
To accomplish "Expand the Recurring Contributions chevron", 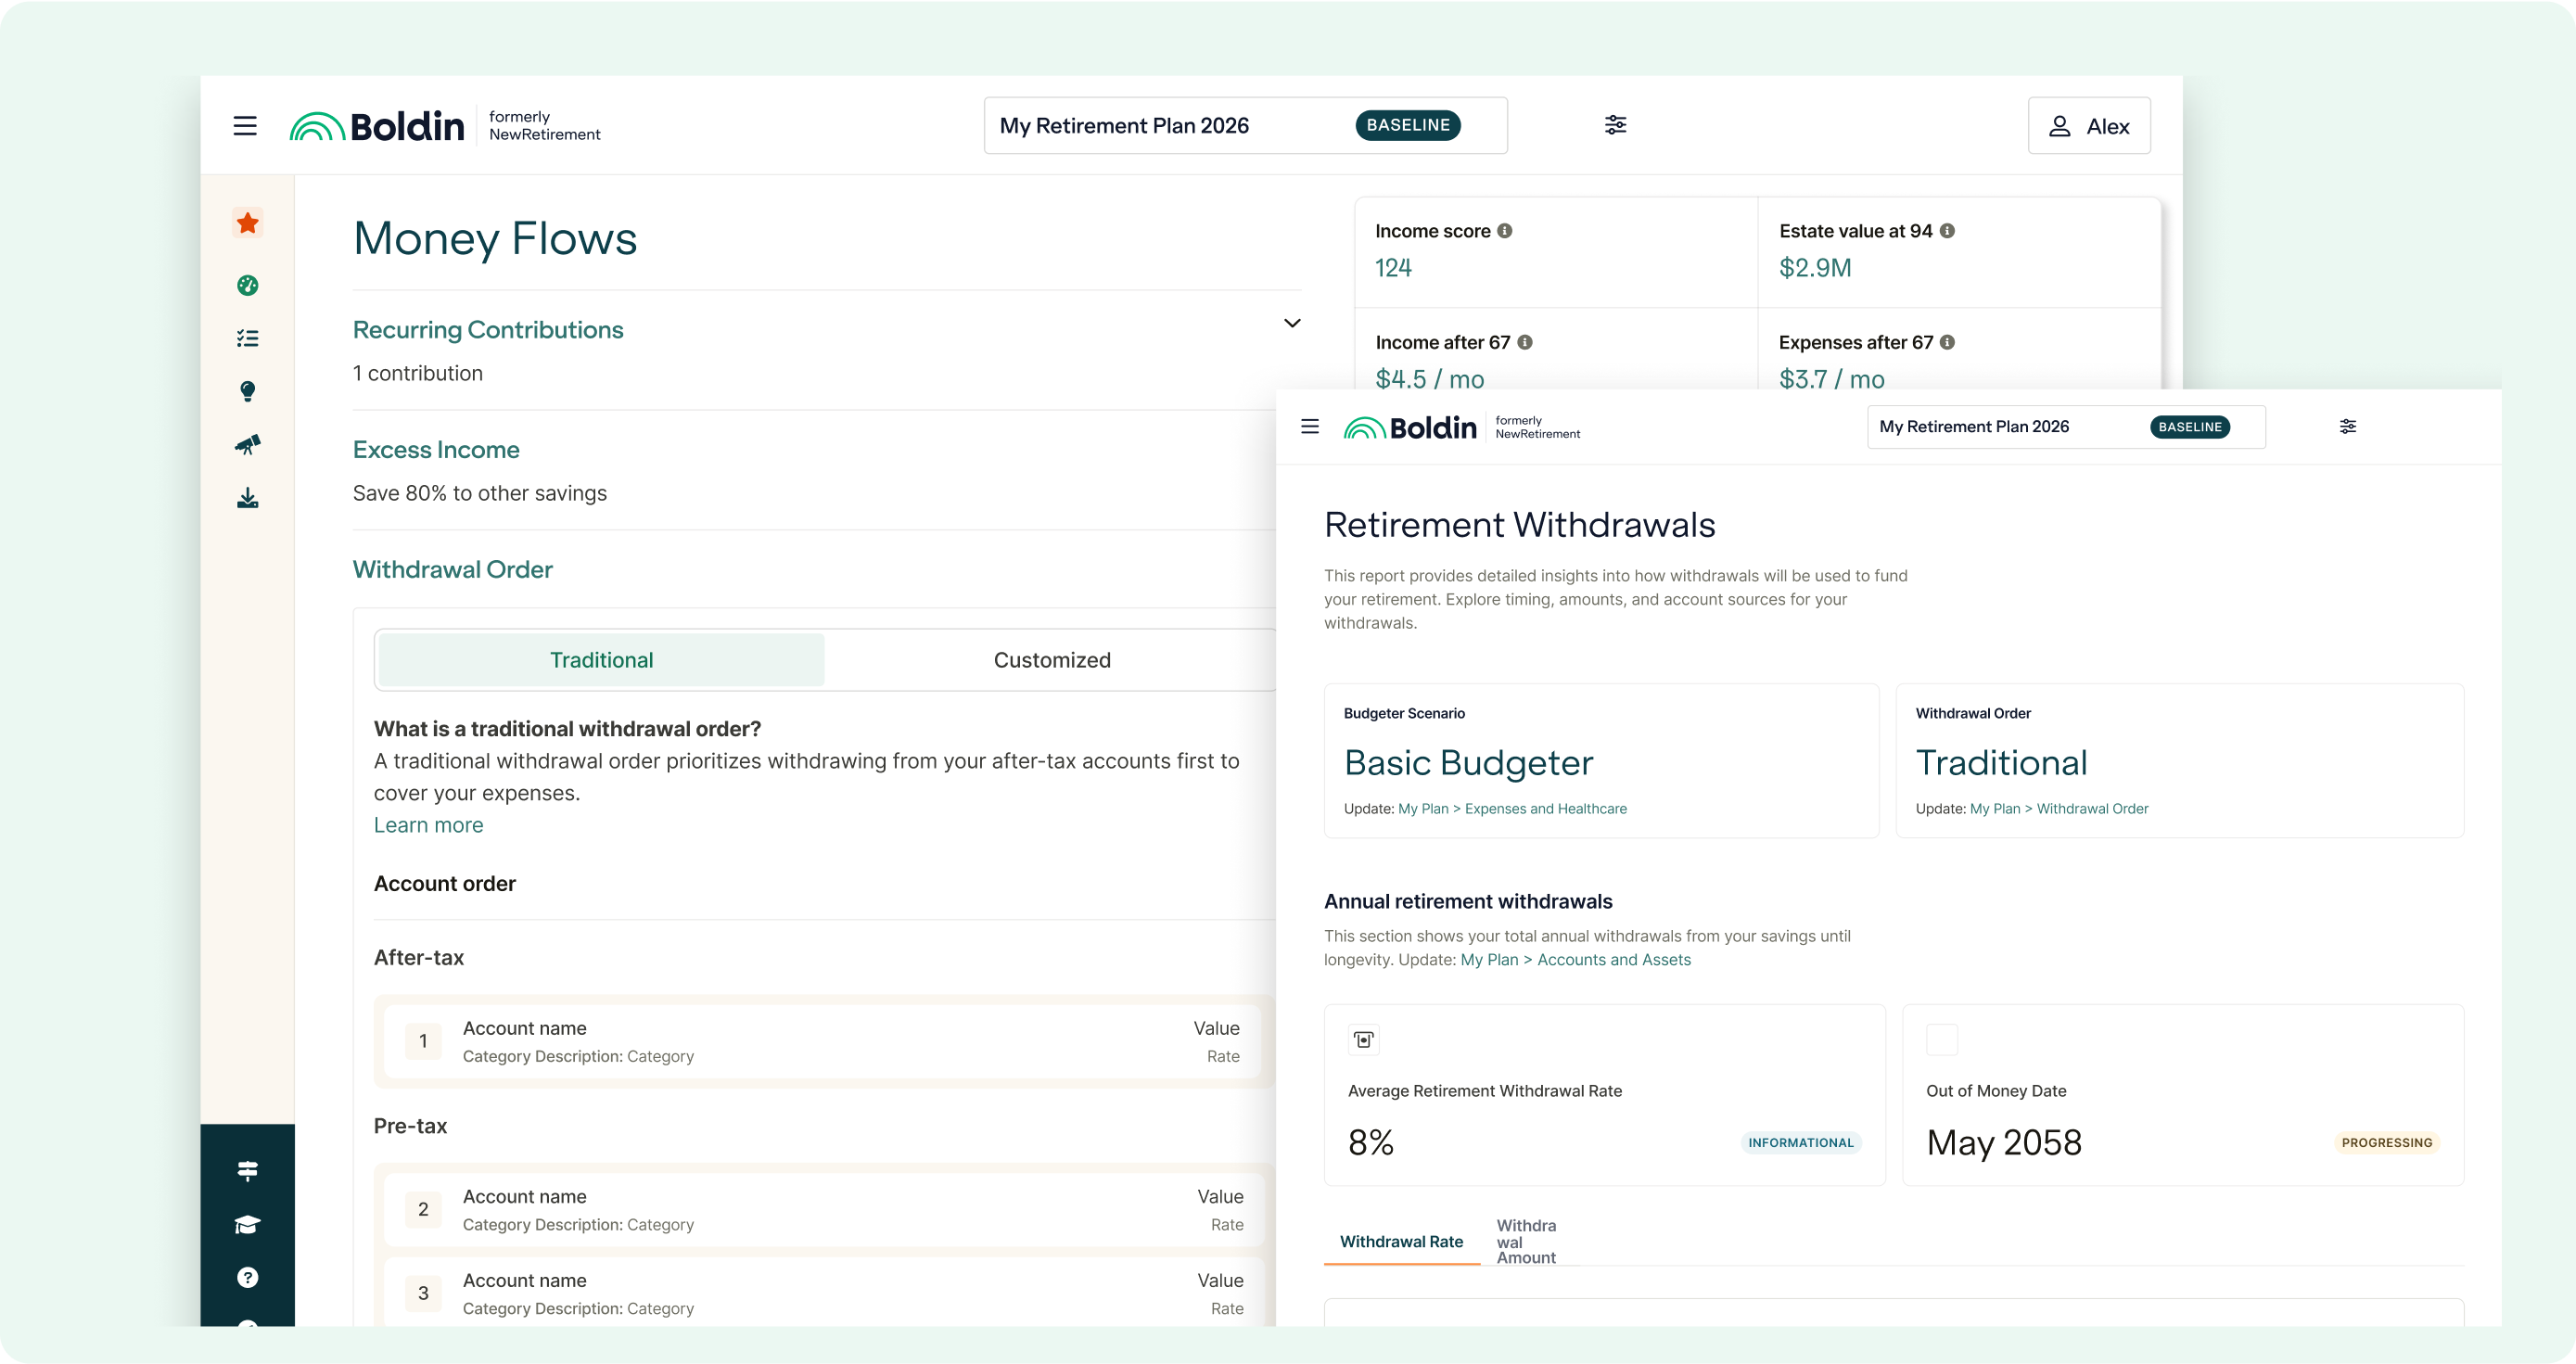I will 1292,323.
